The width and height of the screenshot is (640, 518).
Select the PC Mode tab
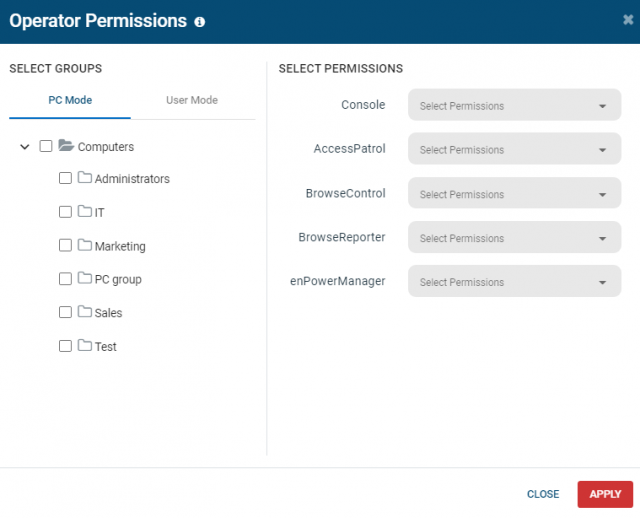(x=70, y=100)
